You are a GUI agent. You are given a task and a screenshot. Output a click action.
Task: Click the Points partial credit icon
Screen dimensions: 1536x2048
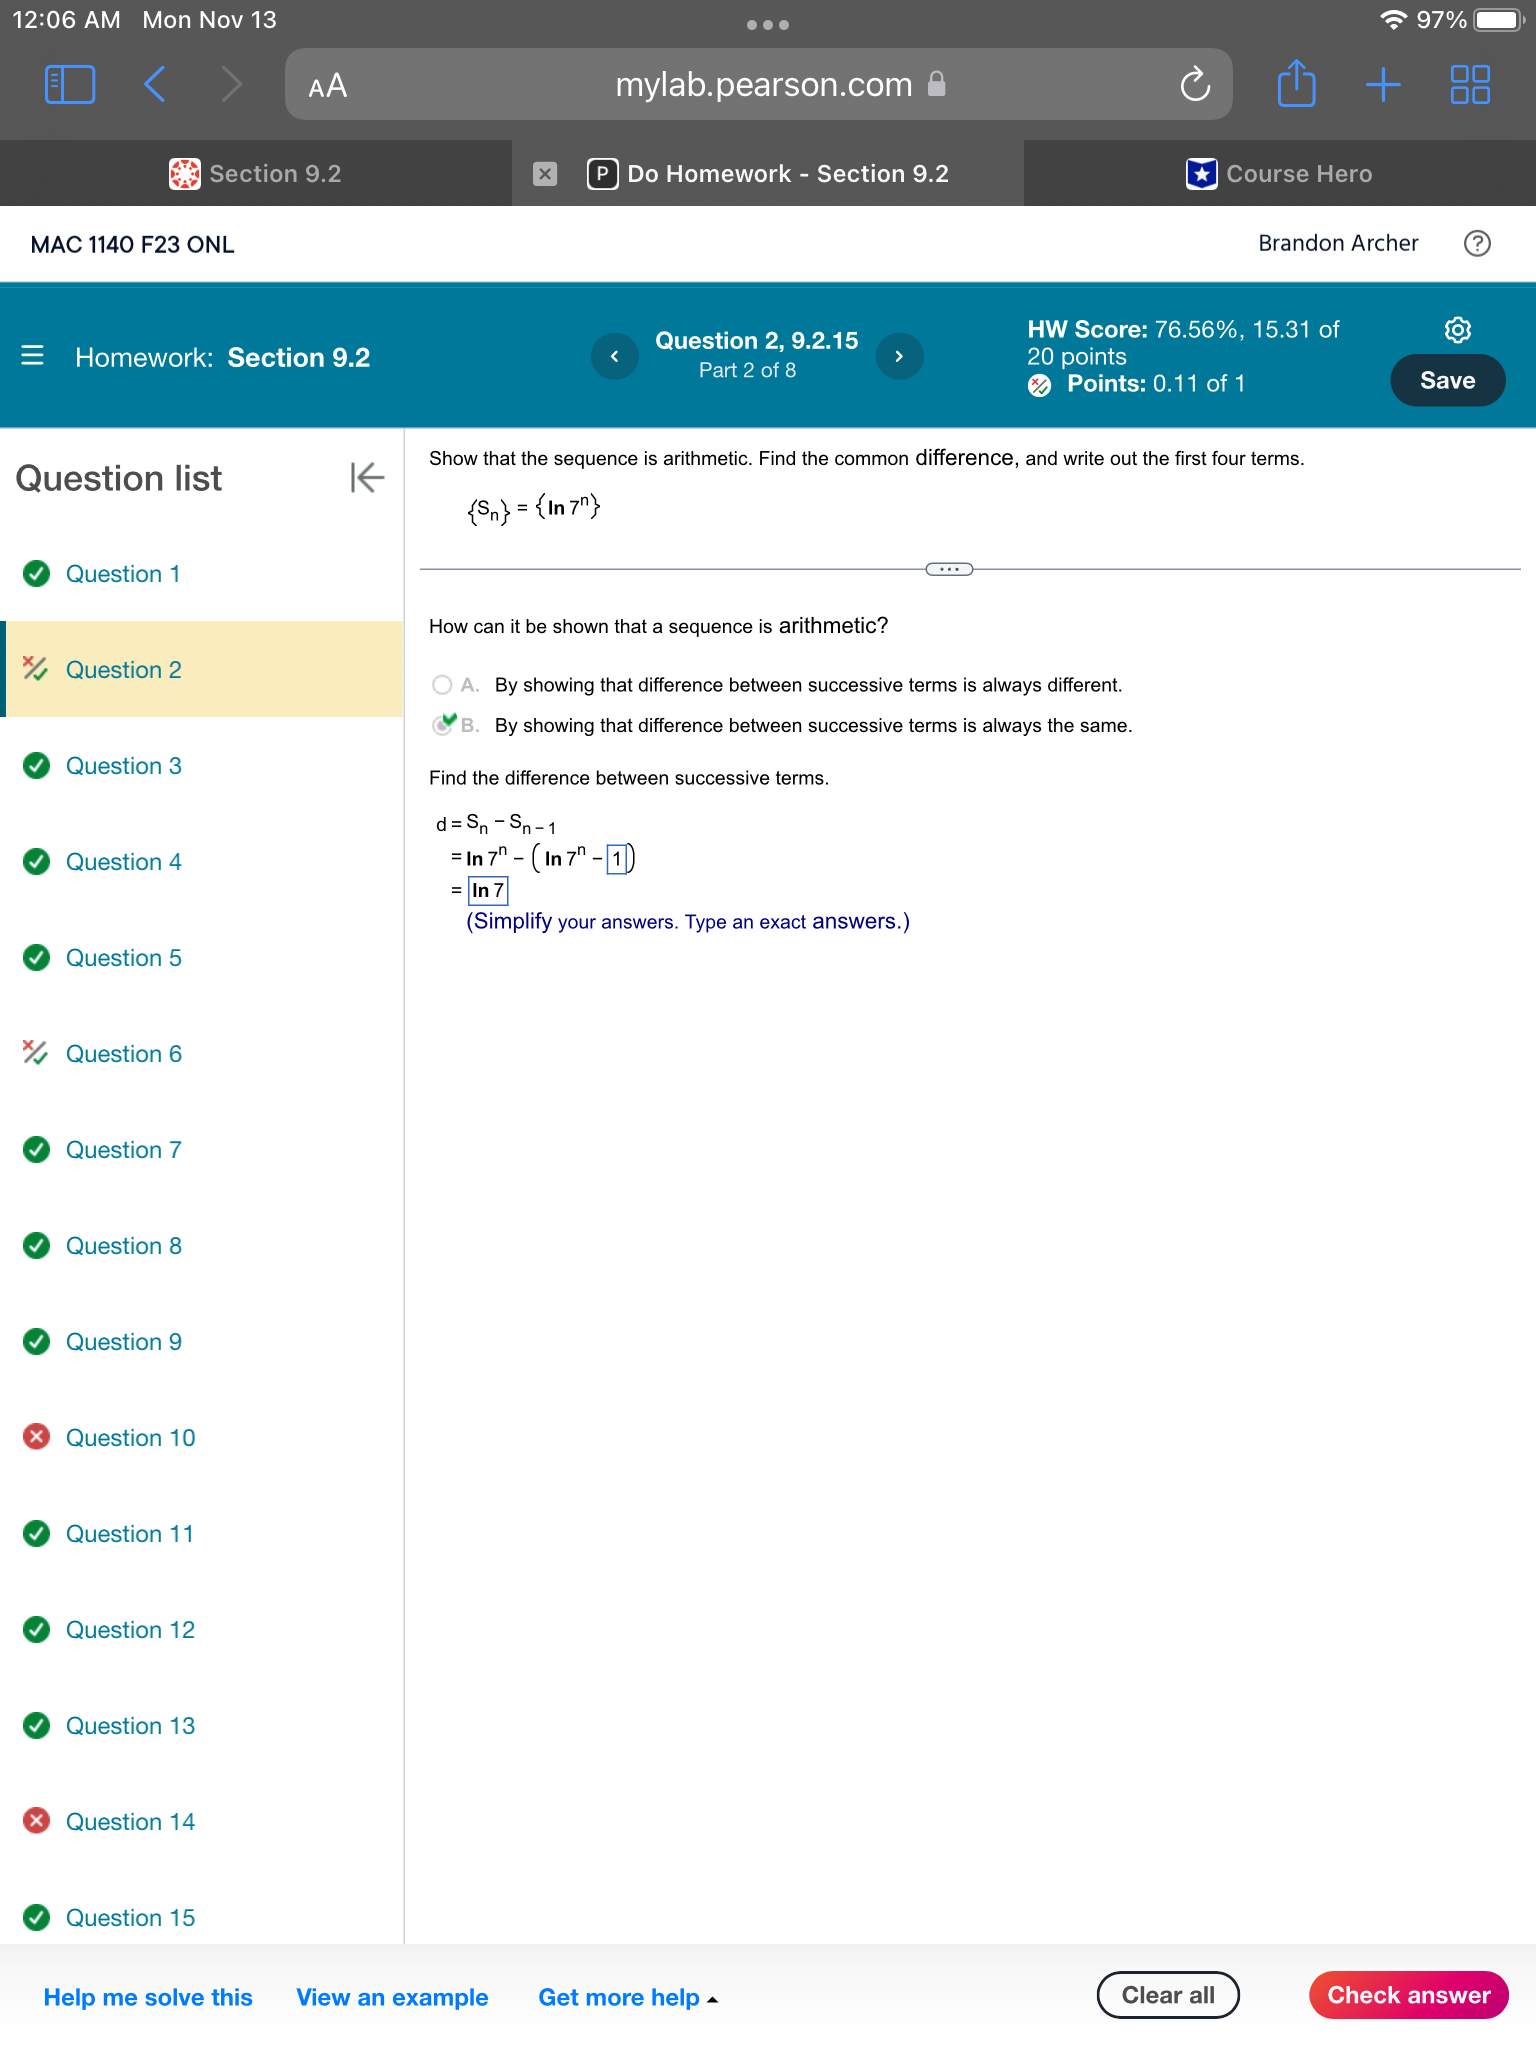[x=1040, y=385]
